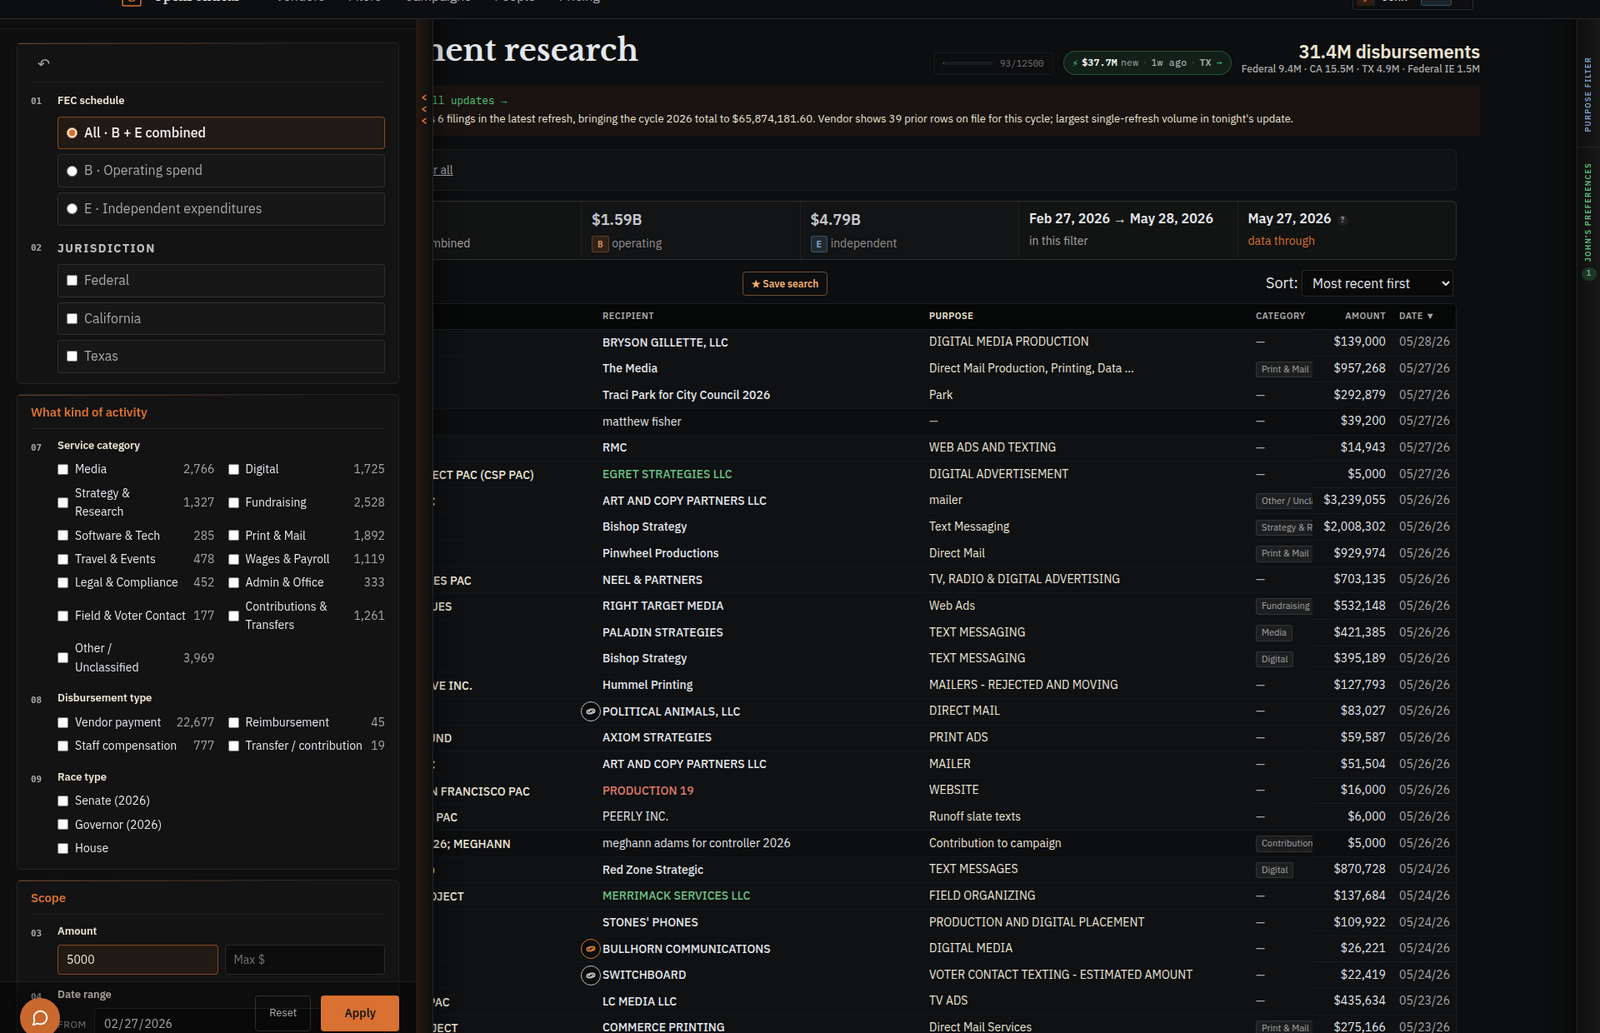Viewport: 1600px width, 1033px height.
Task: Tick the Fundraising category checkbox
Action: 233,503
